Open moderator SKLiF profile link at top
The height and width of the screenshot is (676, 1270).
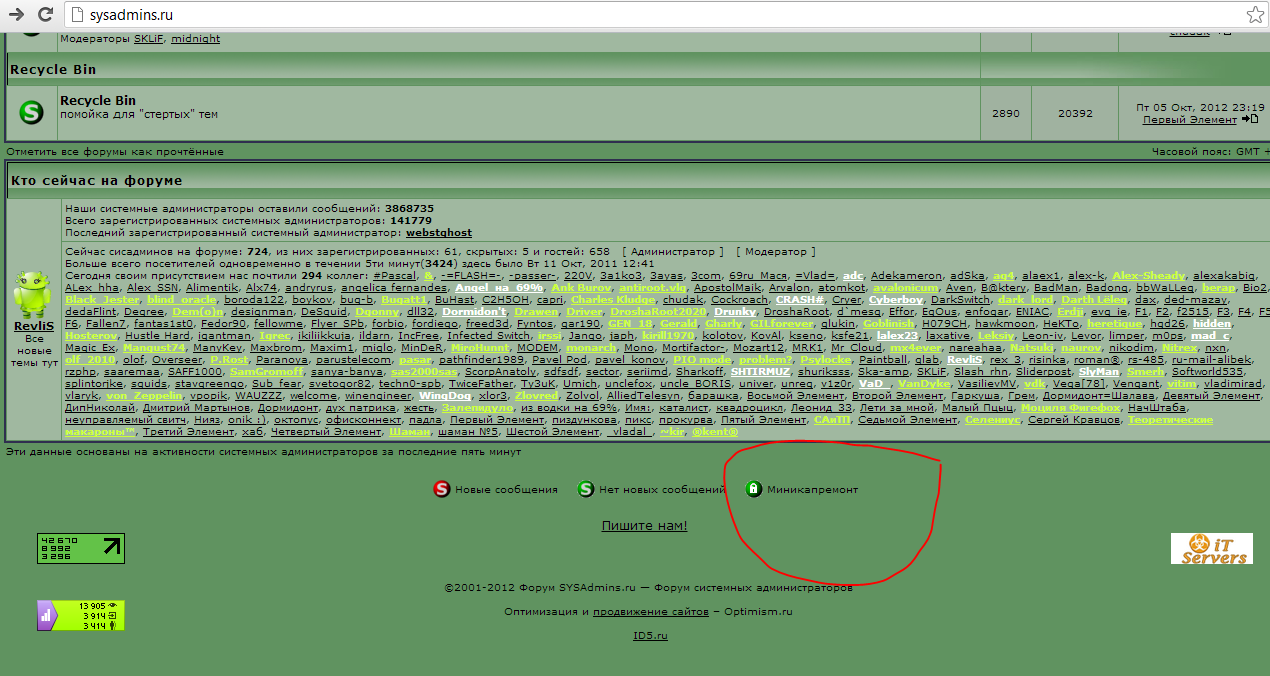pyautogui.click(x=149, y=39)
